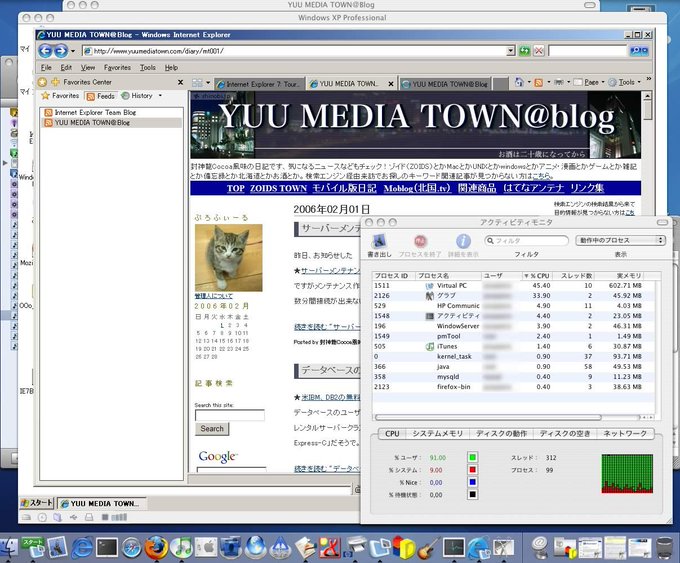Open Firefox from the Dock
680x563 pixels.
156,547
